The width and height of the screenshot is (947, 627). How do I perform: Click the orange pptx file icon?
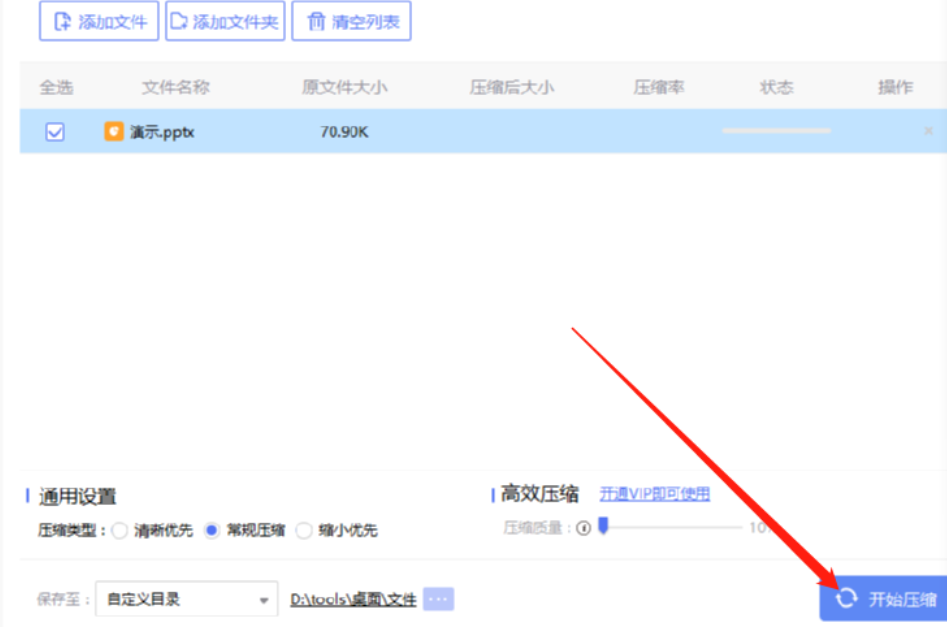coord(114,131)
